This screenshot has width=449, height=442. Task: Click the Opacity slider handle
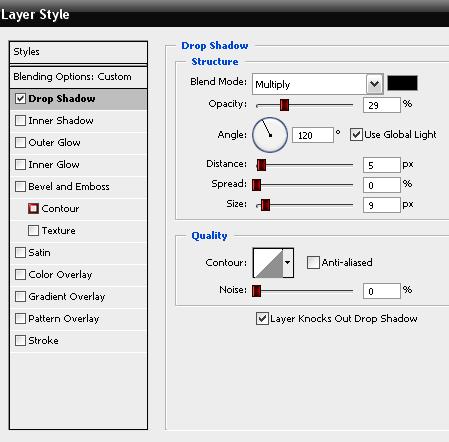284,105
